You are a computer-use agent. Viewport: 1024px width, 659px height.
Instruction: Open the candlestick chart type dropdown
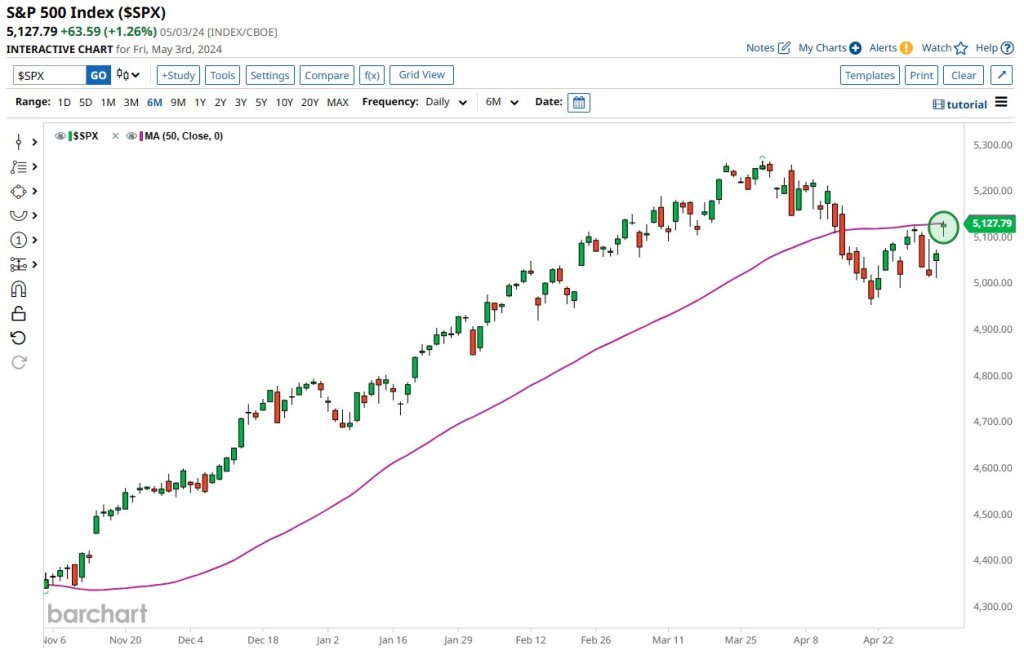click(x=128, y=75)
